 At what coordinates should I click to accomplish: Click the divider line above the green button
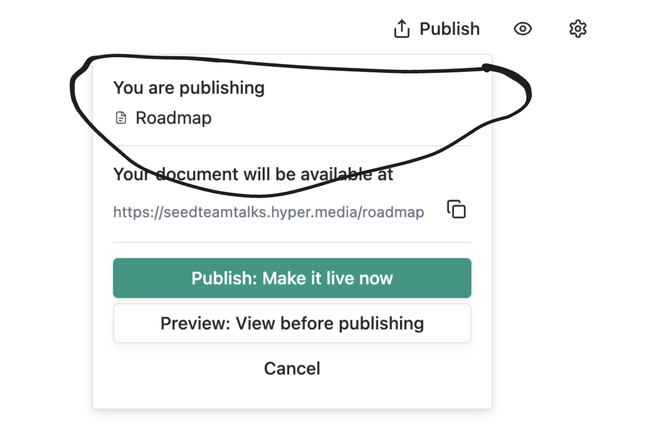pyautogui.click(x=292, y=242)
